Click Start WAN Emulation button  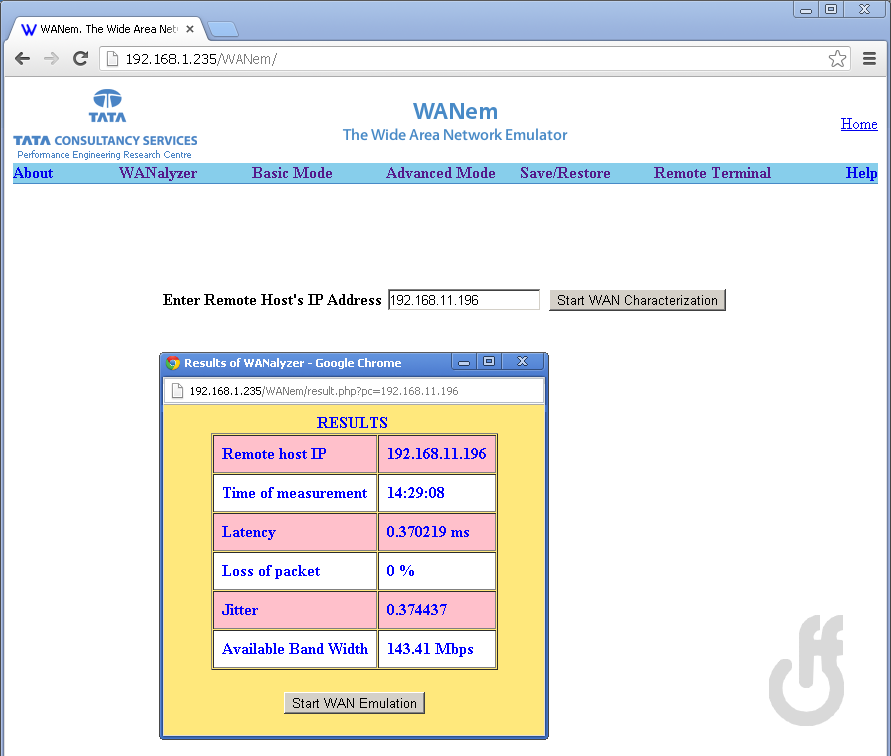point(354,703)
